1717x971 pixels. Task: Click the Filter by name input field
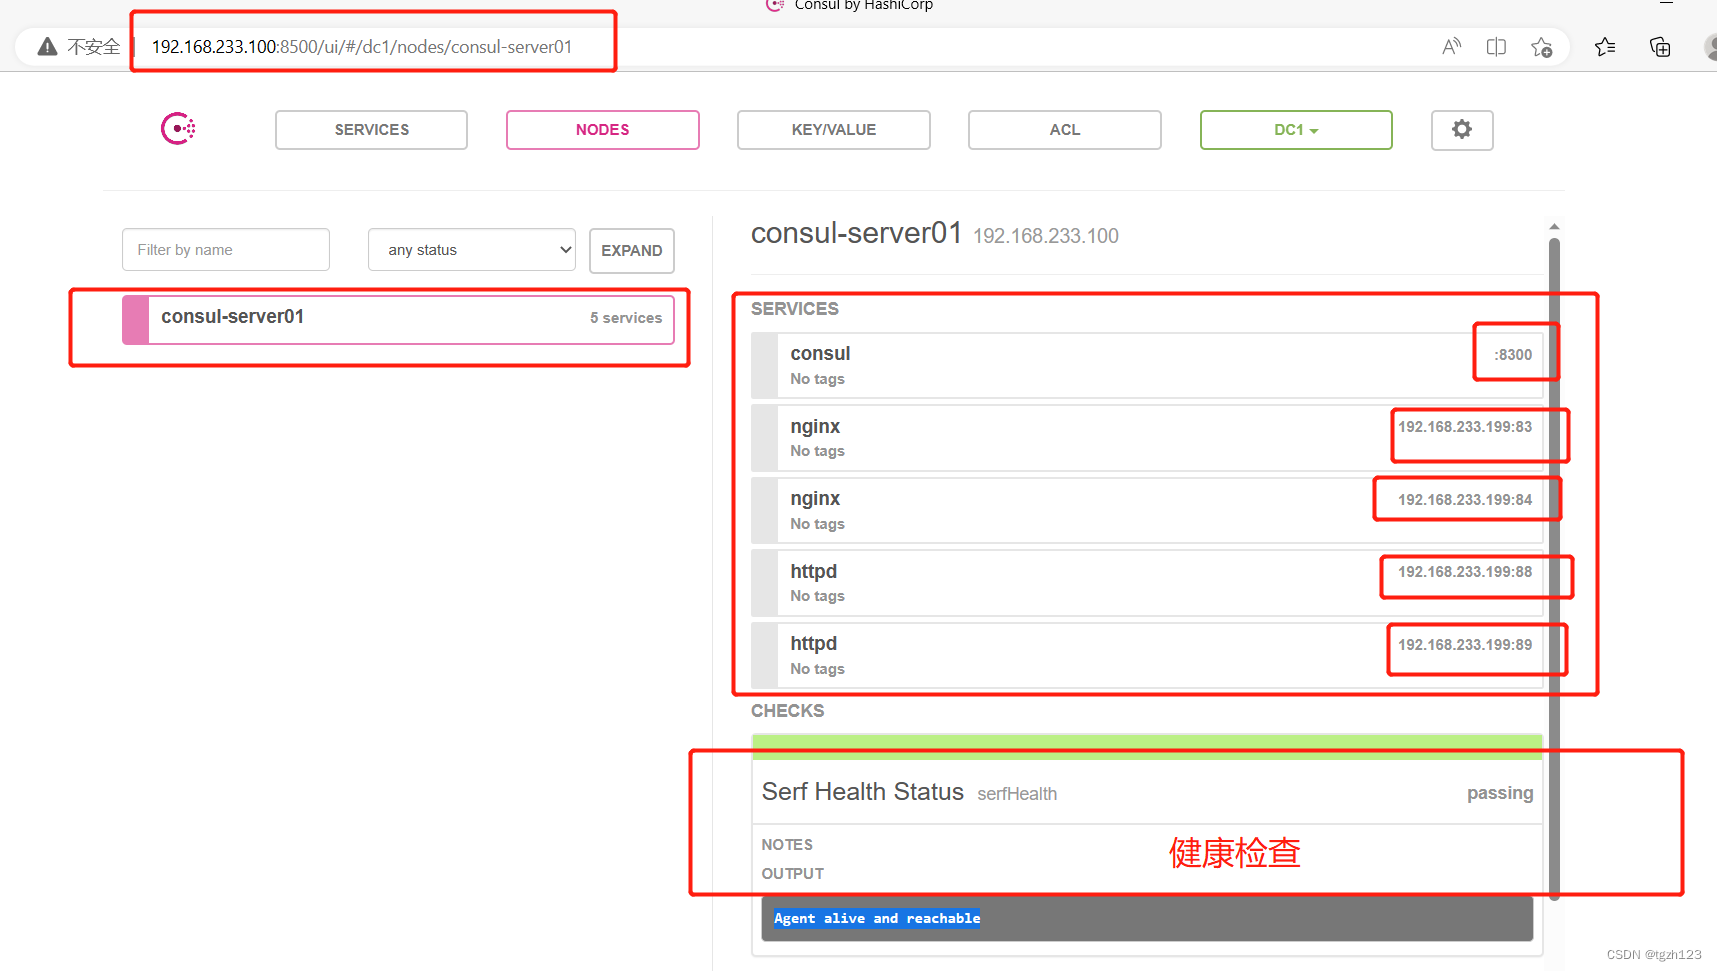(x=225, y=249)
